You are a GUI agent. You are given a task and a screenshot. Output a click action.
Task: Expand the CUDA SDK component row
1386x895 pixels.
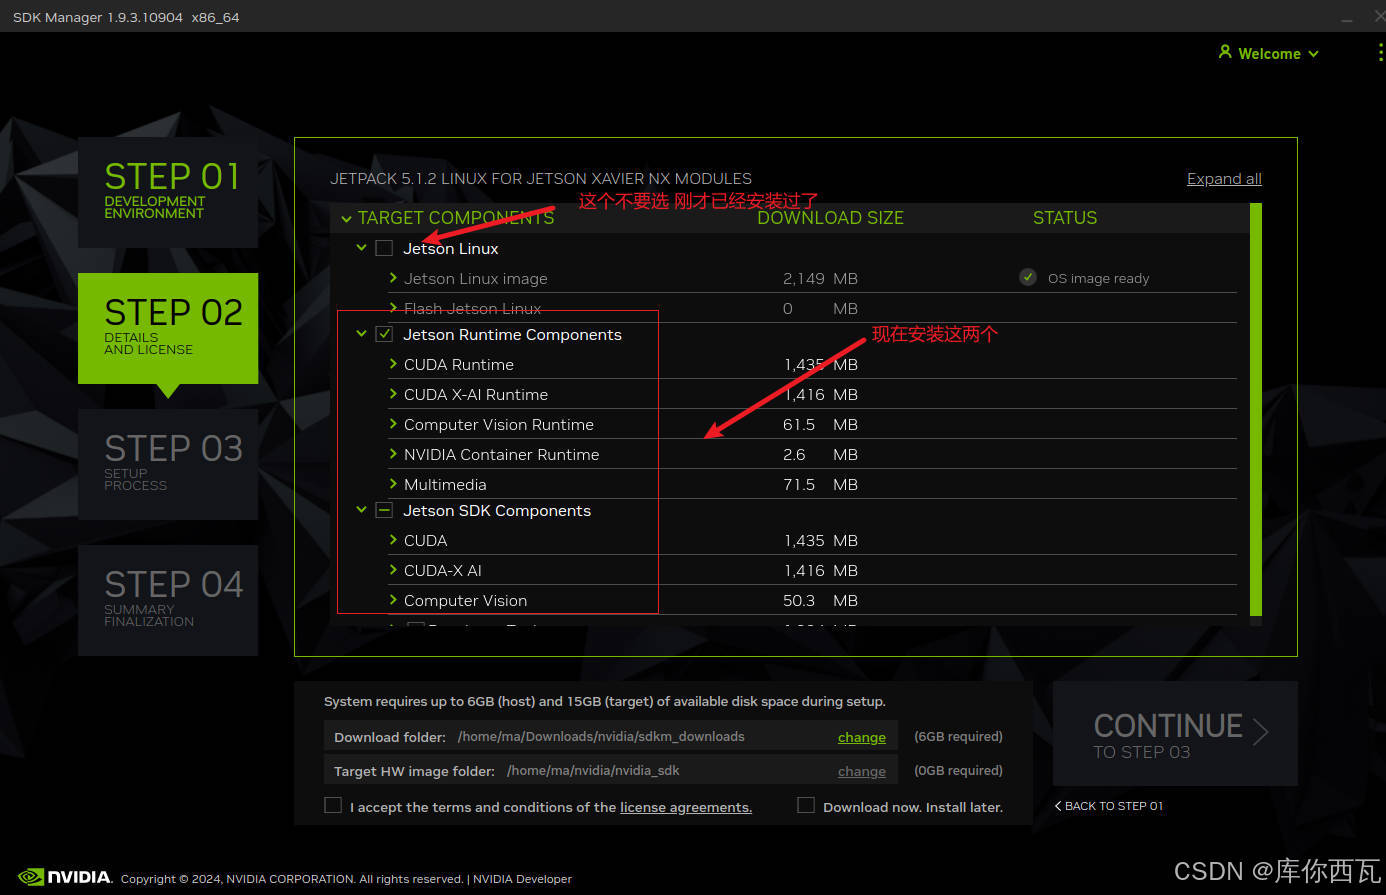coord(393,540)
